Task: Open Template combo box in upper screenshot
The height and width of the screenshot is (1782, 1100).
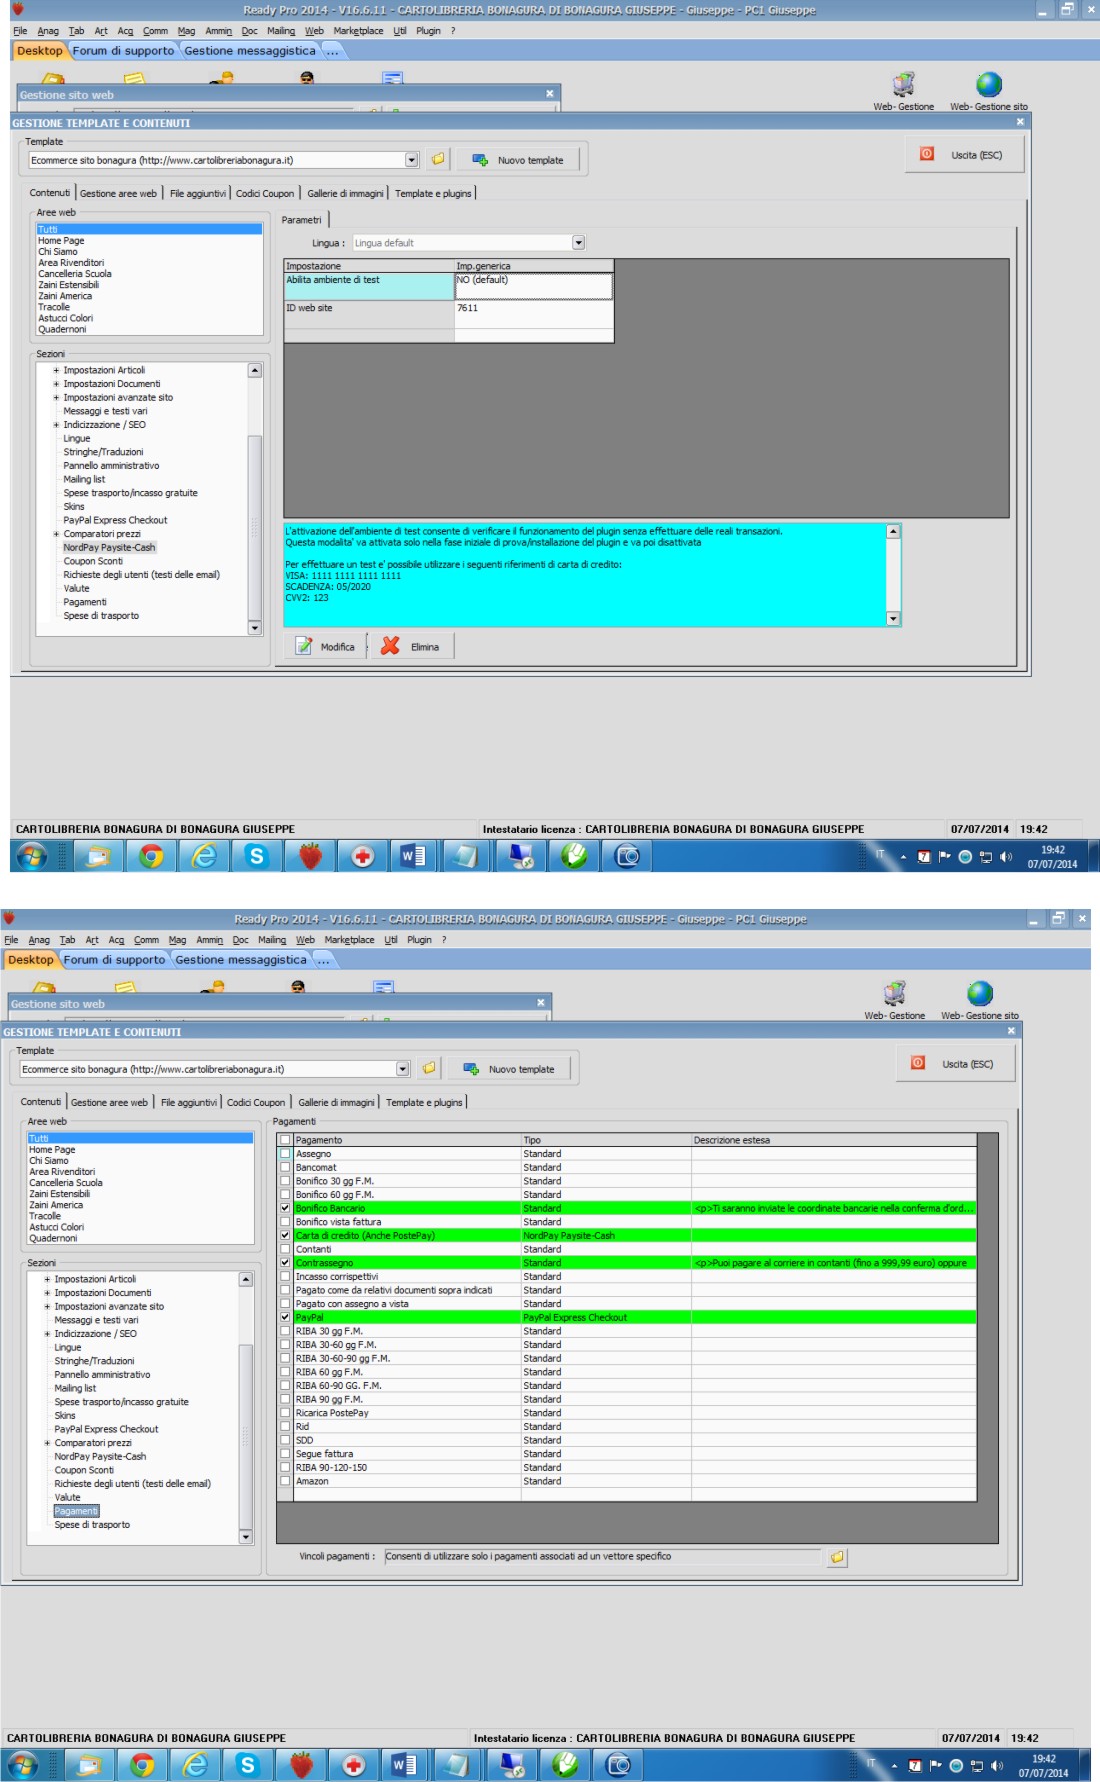Action: point(411,160)
